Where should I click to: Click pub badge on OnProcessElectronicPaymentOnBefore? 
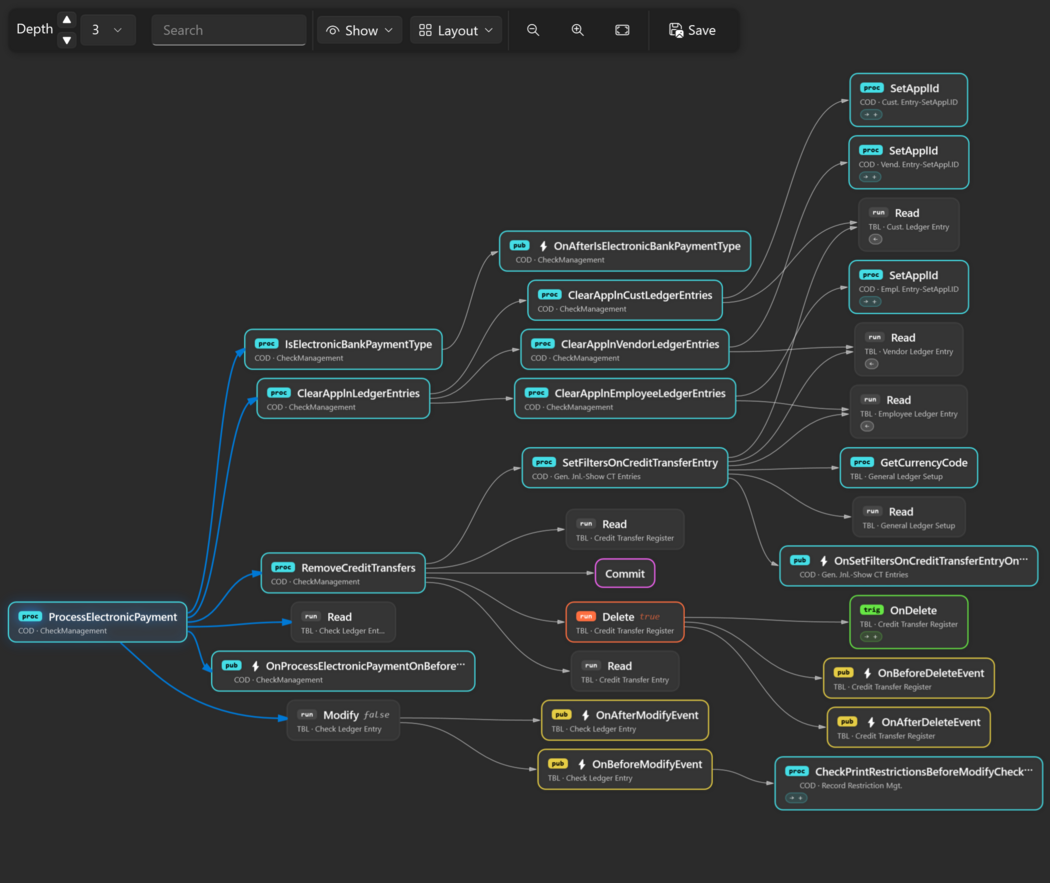tap(232, 665)
